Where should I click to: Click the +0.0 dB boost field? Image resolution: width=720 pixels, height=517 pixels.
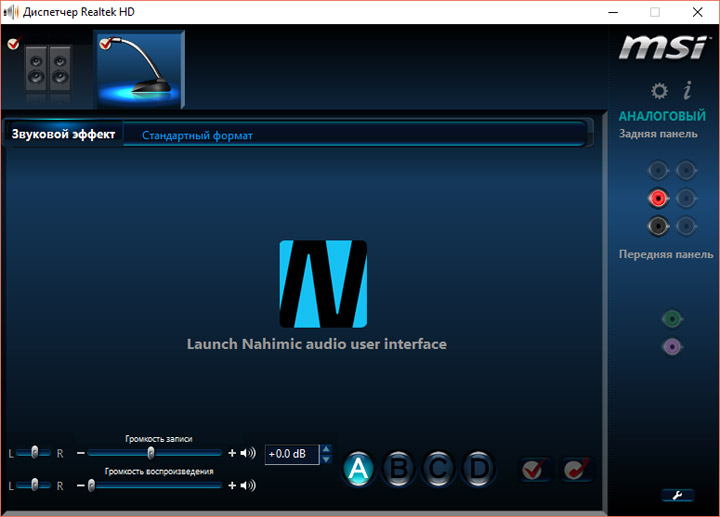[292, 454]
